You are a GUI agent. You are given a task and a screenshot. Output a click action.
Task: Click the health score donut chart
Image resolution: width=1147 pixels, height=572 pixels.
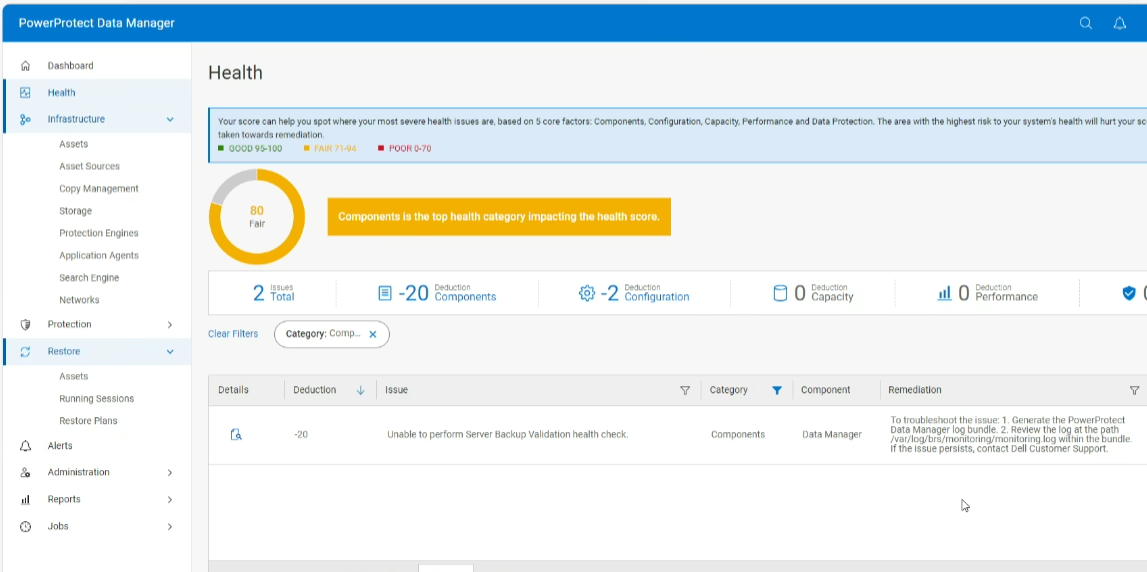[x=257, y=217]
